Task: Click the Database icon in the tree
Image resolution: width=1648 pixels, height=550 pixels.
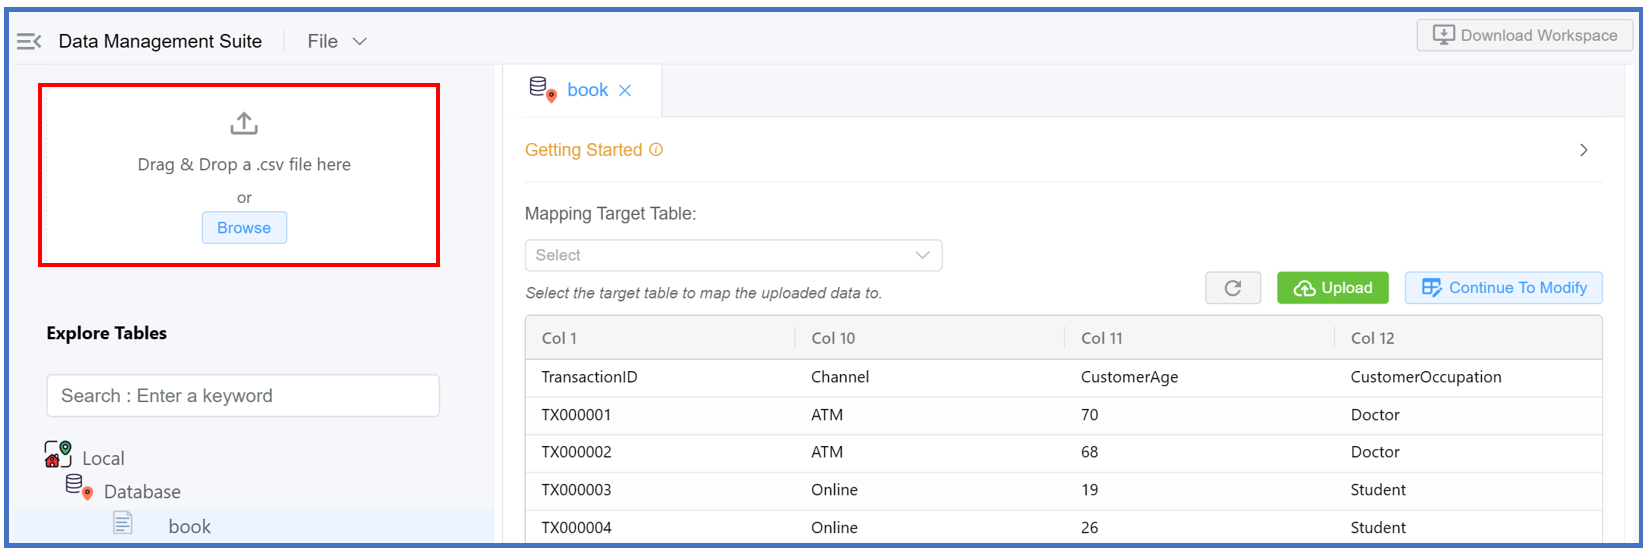Action: tap(79, 488)
